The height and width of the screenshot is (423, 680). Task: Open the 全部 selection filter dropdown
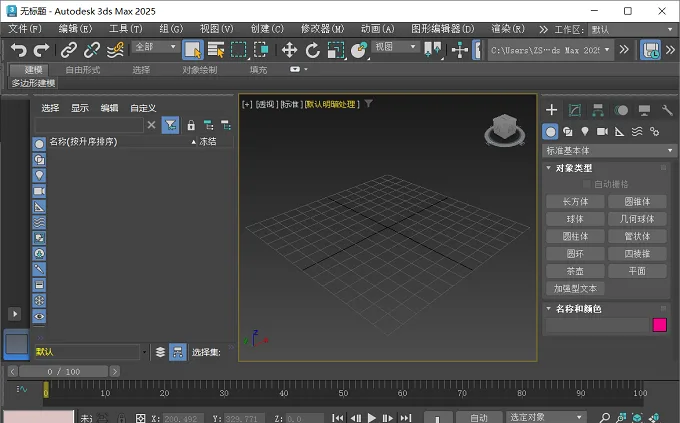156,46
